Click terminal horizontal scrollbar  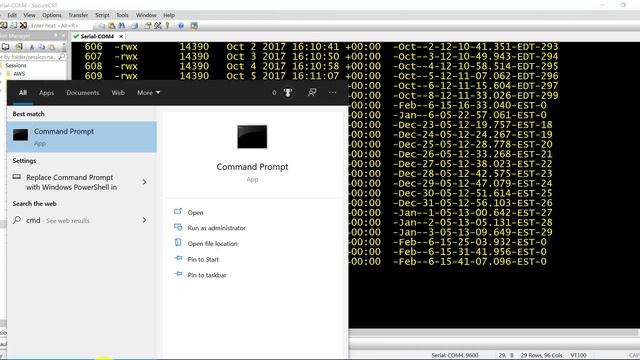coord(492,333)
